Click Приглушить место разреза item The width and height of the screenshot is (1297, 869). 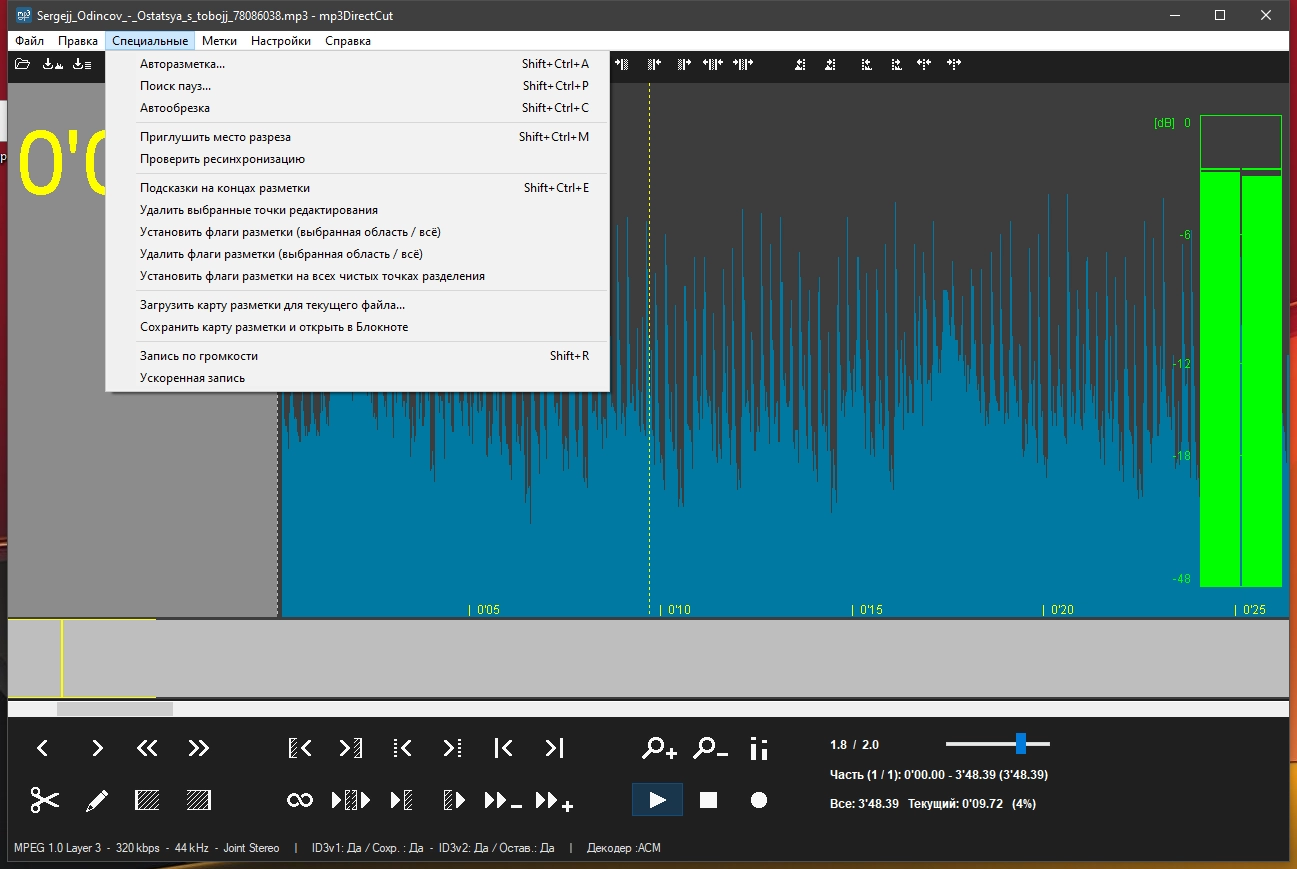(x=215, y=137)
